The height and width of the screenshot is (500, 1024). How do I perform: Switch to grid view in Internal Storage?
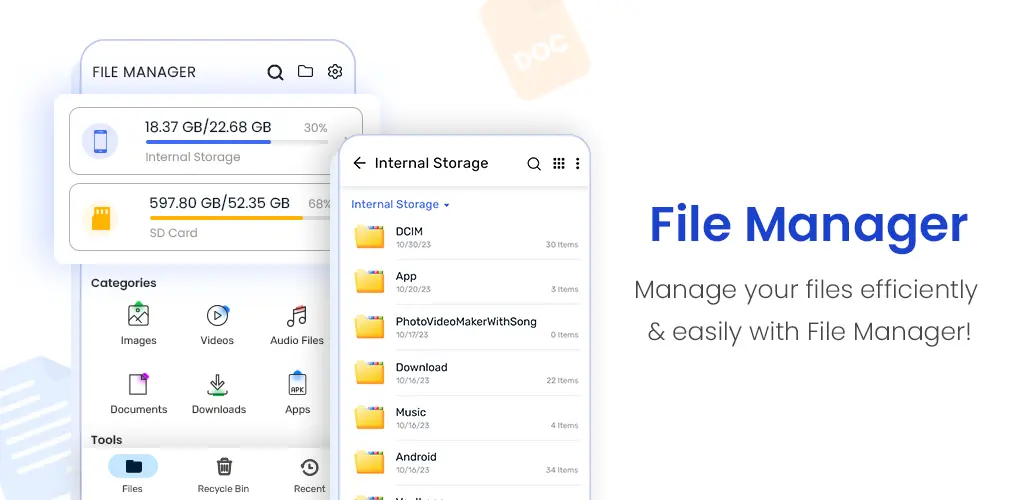pos(558,163)
